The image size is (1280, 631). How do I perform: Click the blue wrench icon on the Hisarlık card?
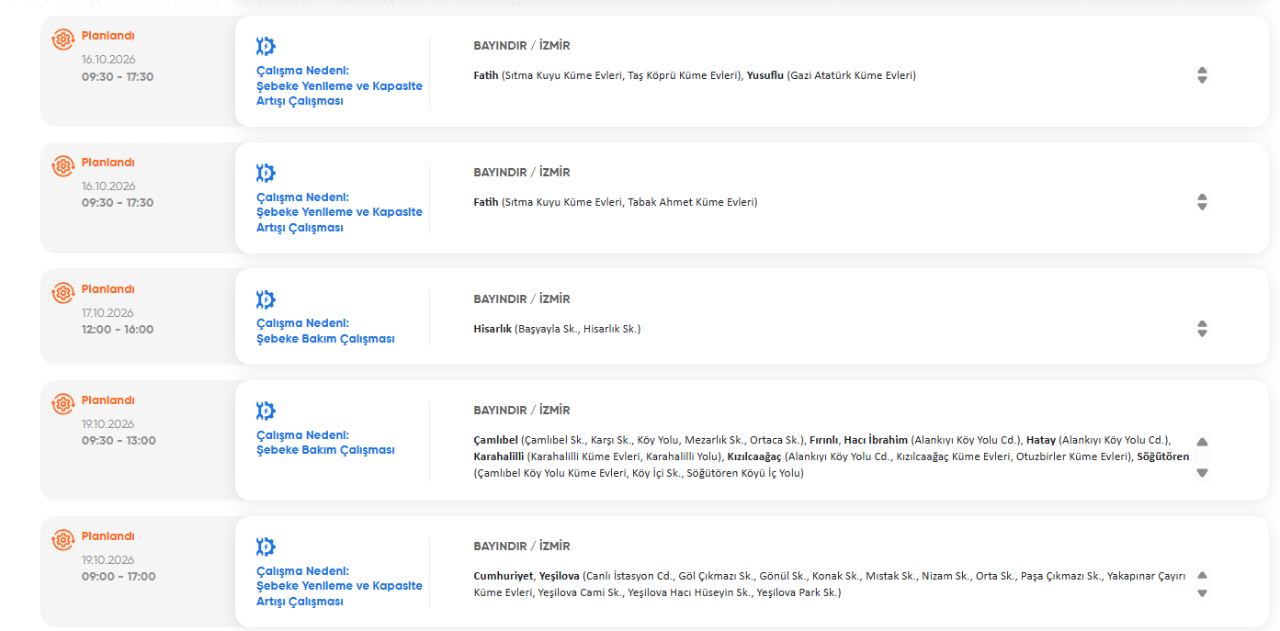point(266,299)
